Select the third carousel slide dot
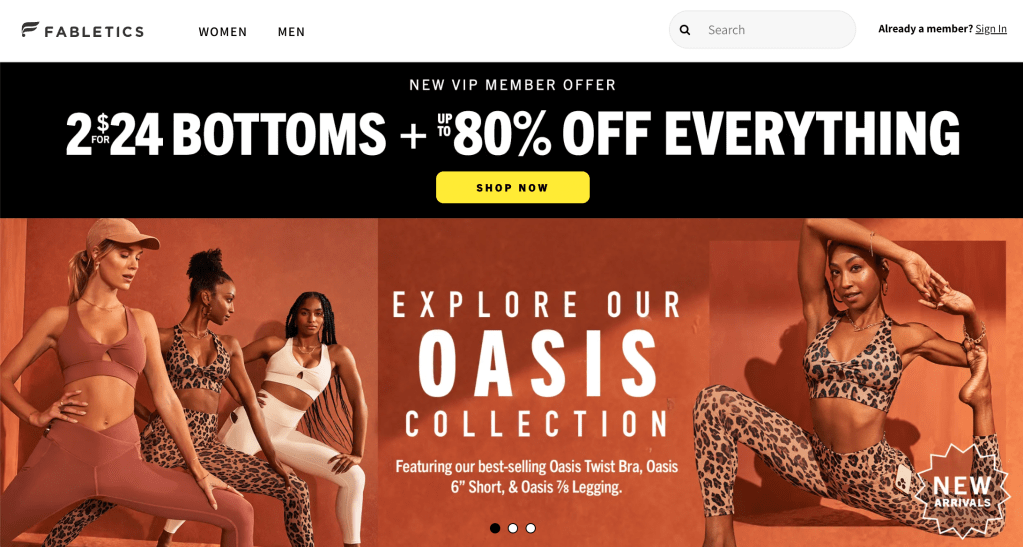The image size is (1023, 547). (531, 528)
